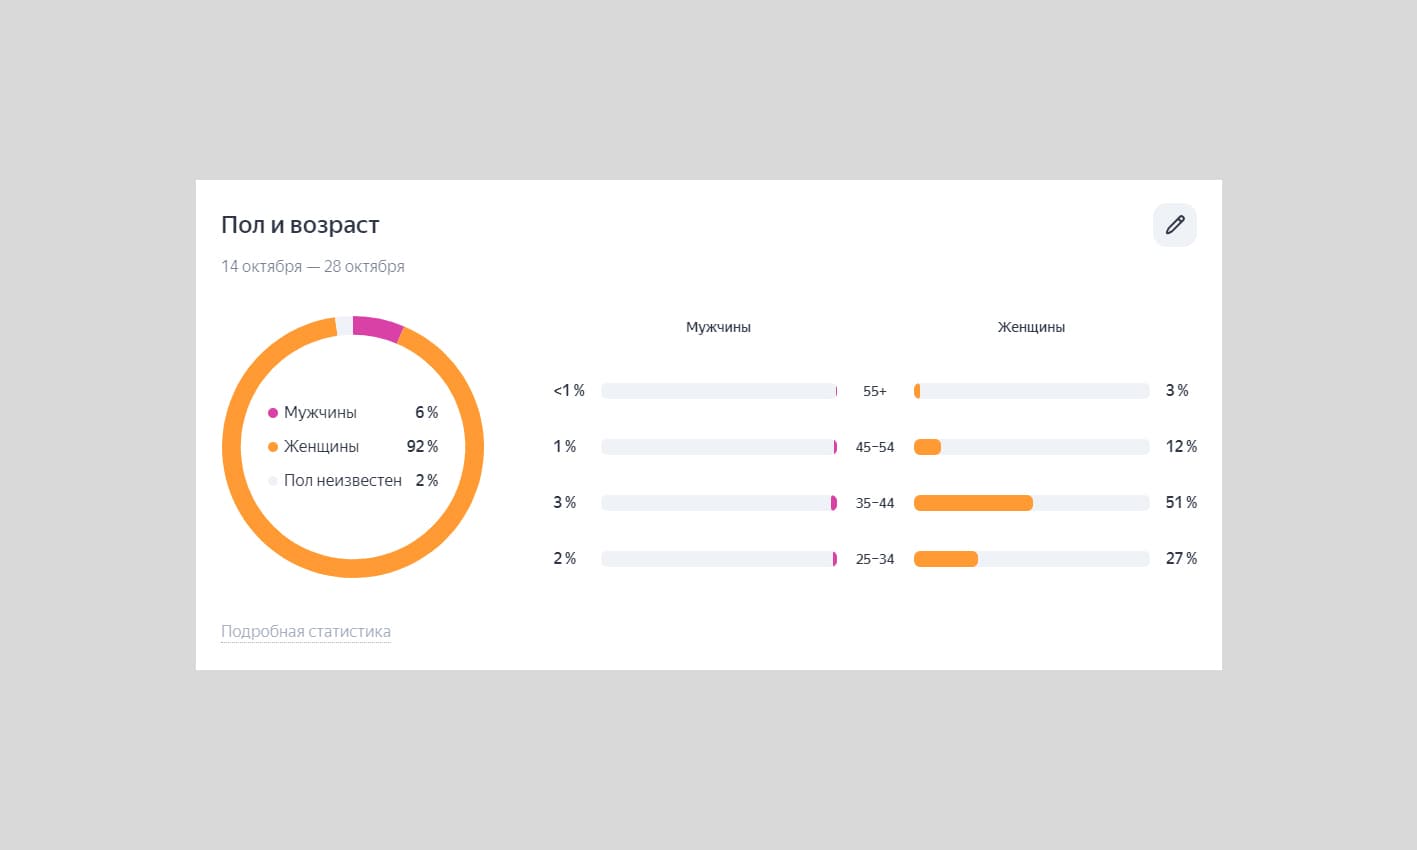Click the grey Пол неизвестен legend dot

pyautogui.click(x=273, y=481)
